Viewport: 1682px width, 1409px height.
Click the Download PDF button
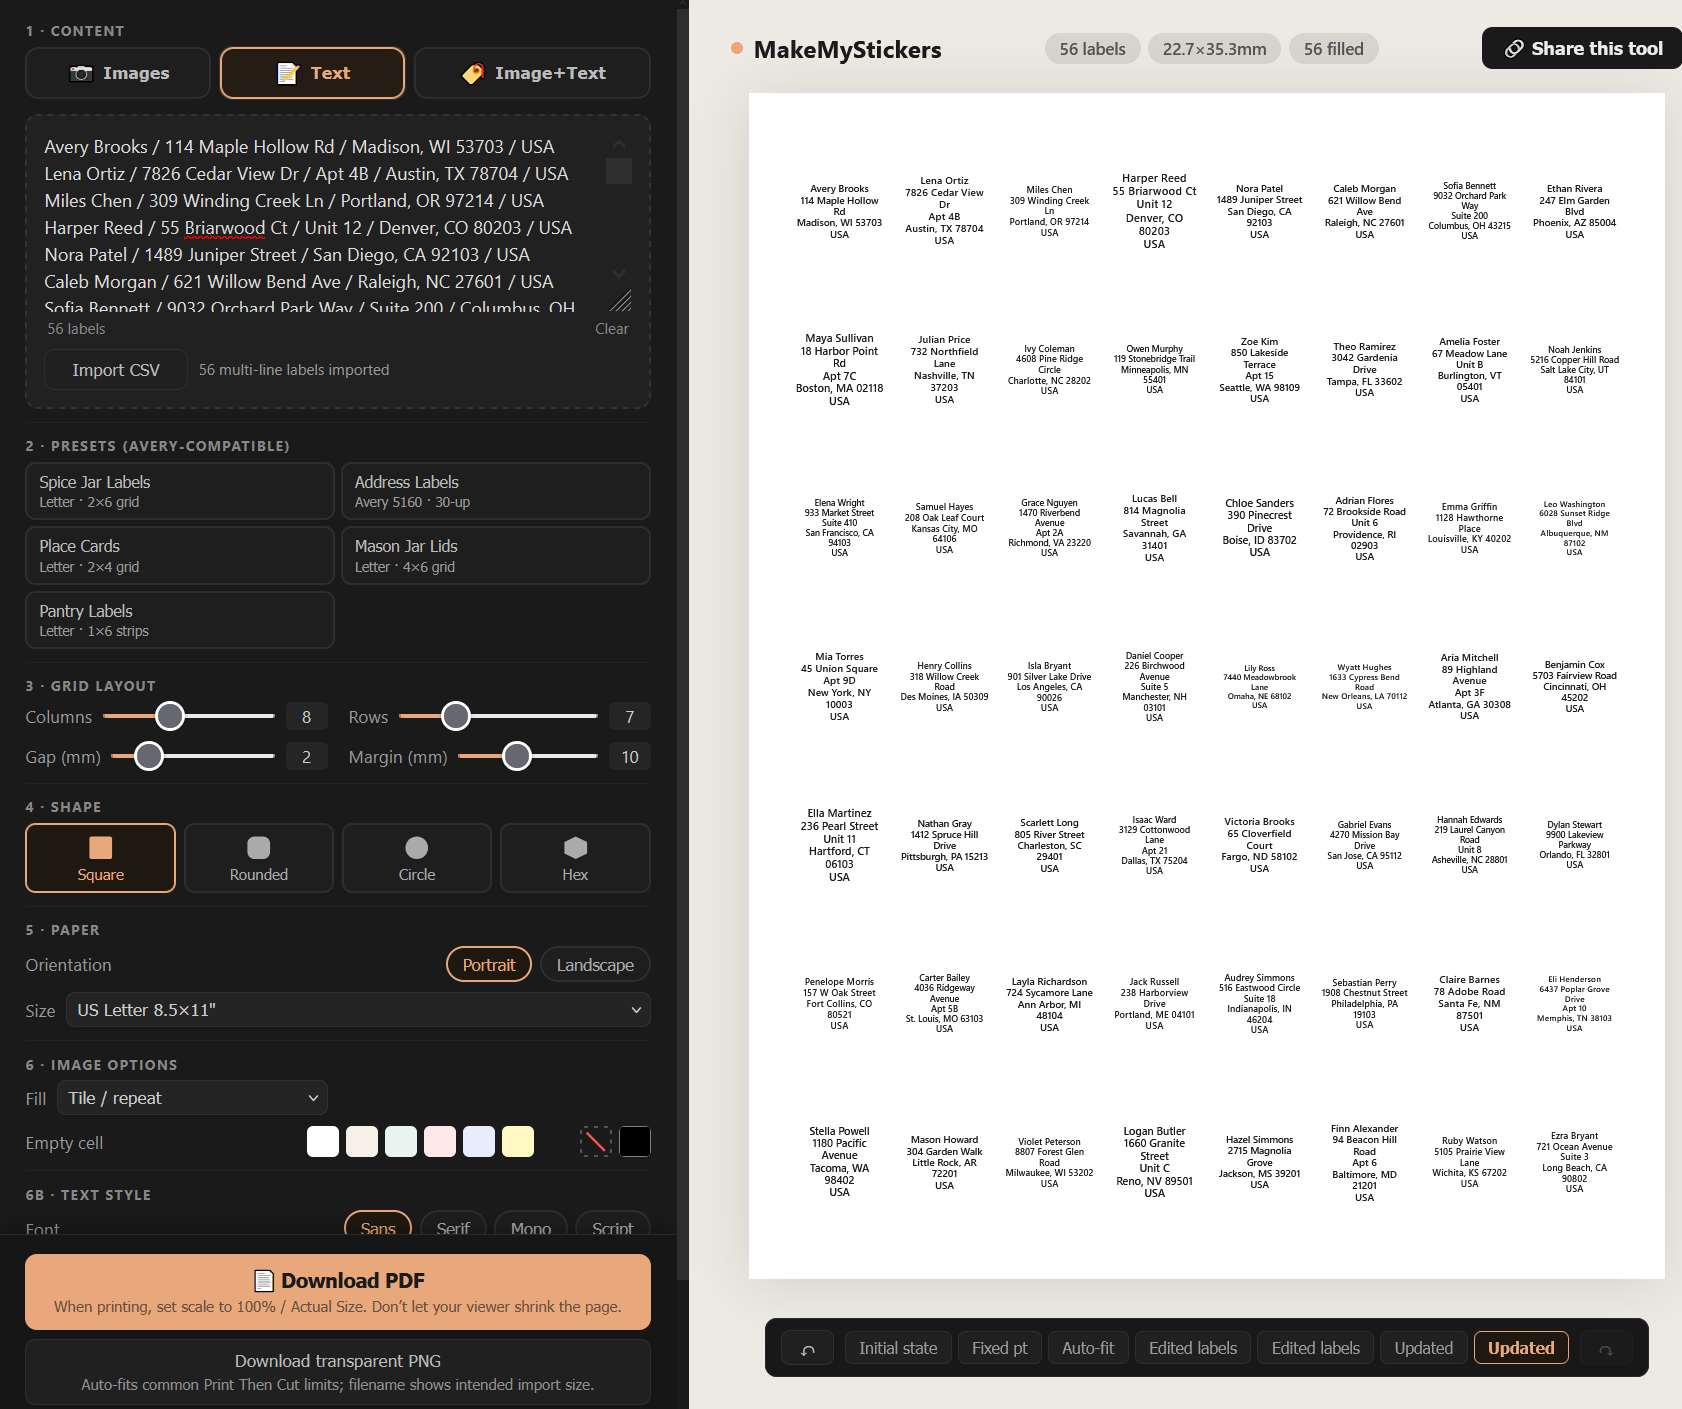(x=338, y=1292)
